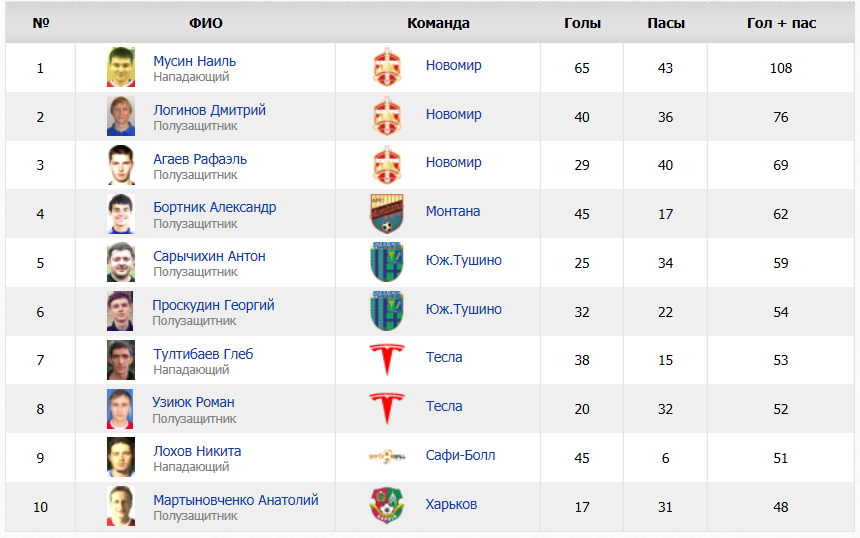860x538 pixels.
Task: Click Юж.Тушино logo next to Сарычихин Антон
Action: pos(387,262)
